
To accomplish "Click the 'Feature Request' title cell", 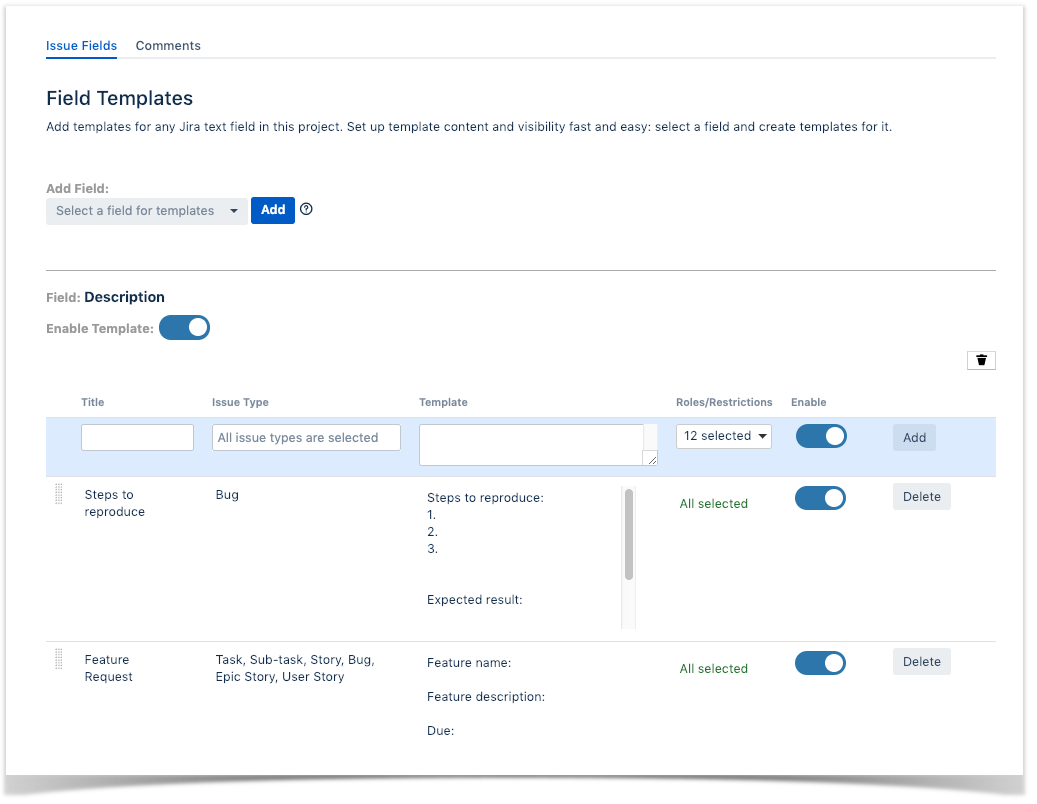I will point(108,668).
